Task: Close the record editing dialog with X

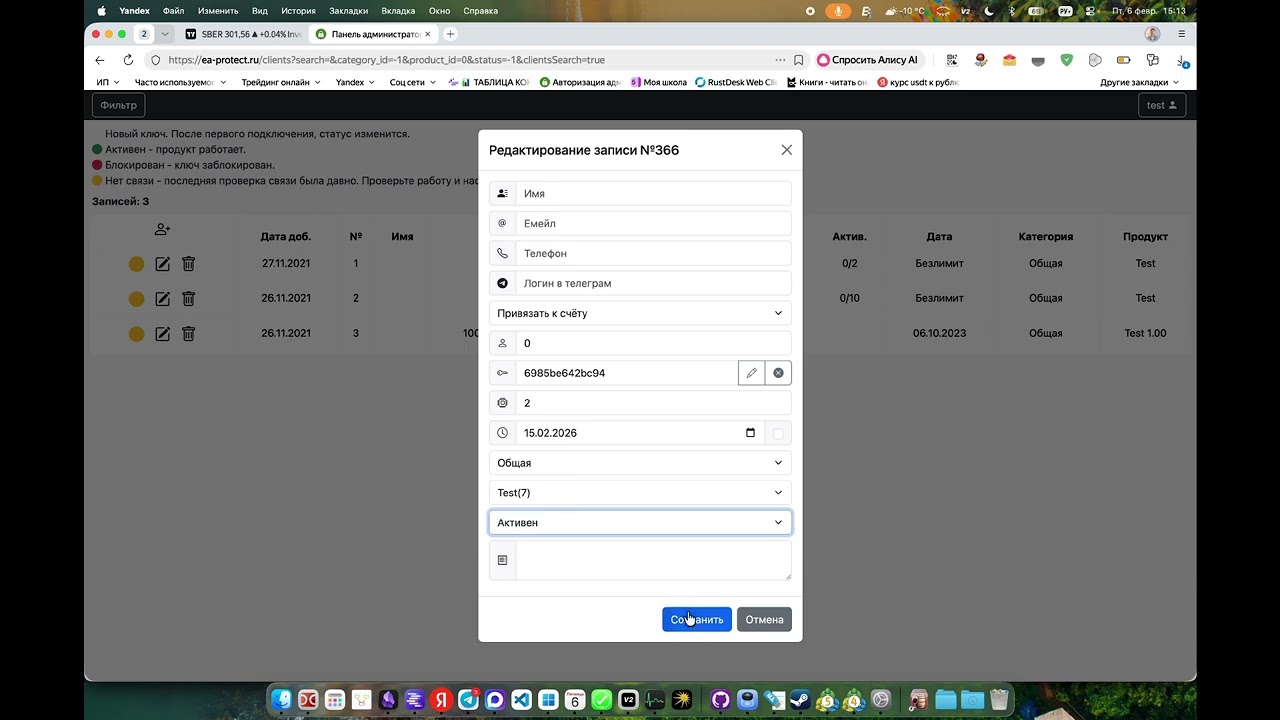Action: 786,150
